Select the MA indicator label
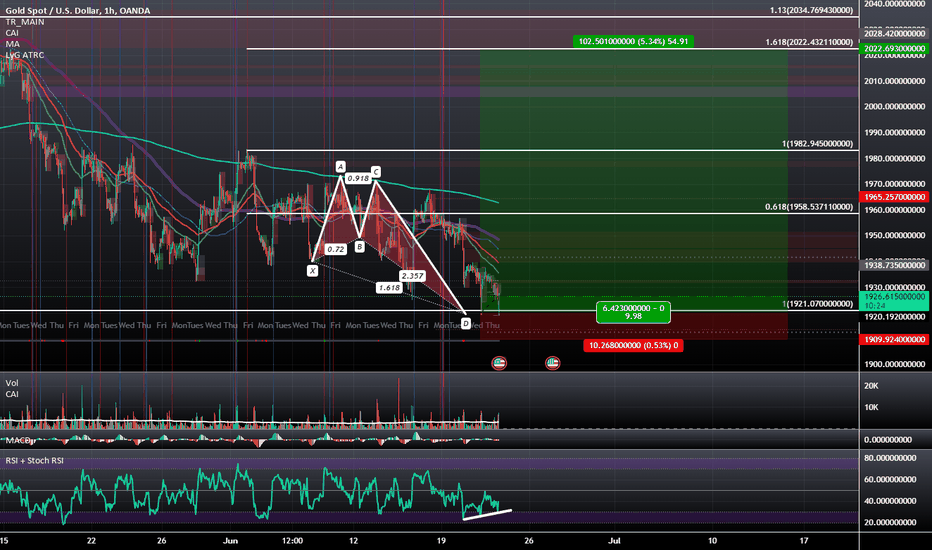Screen dimensions: 932x550 (x=12, y=44)
